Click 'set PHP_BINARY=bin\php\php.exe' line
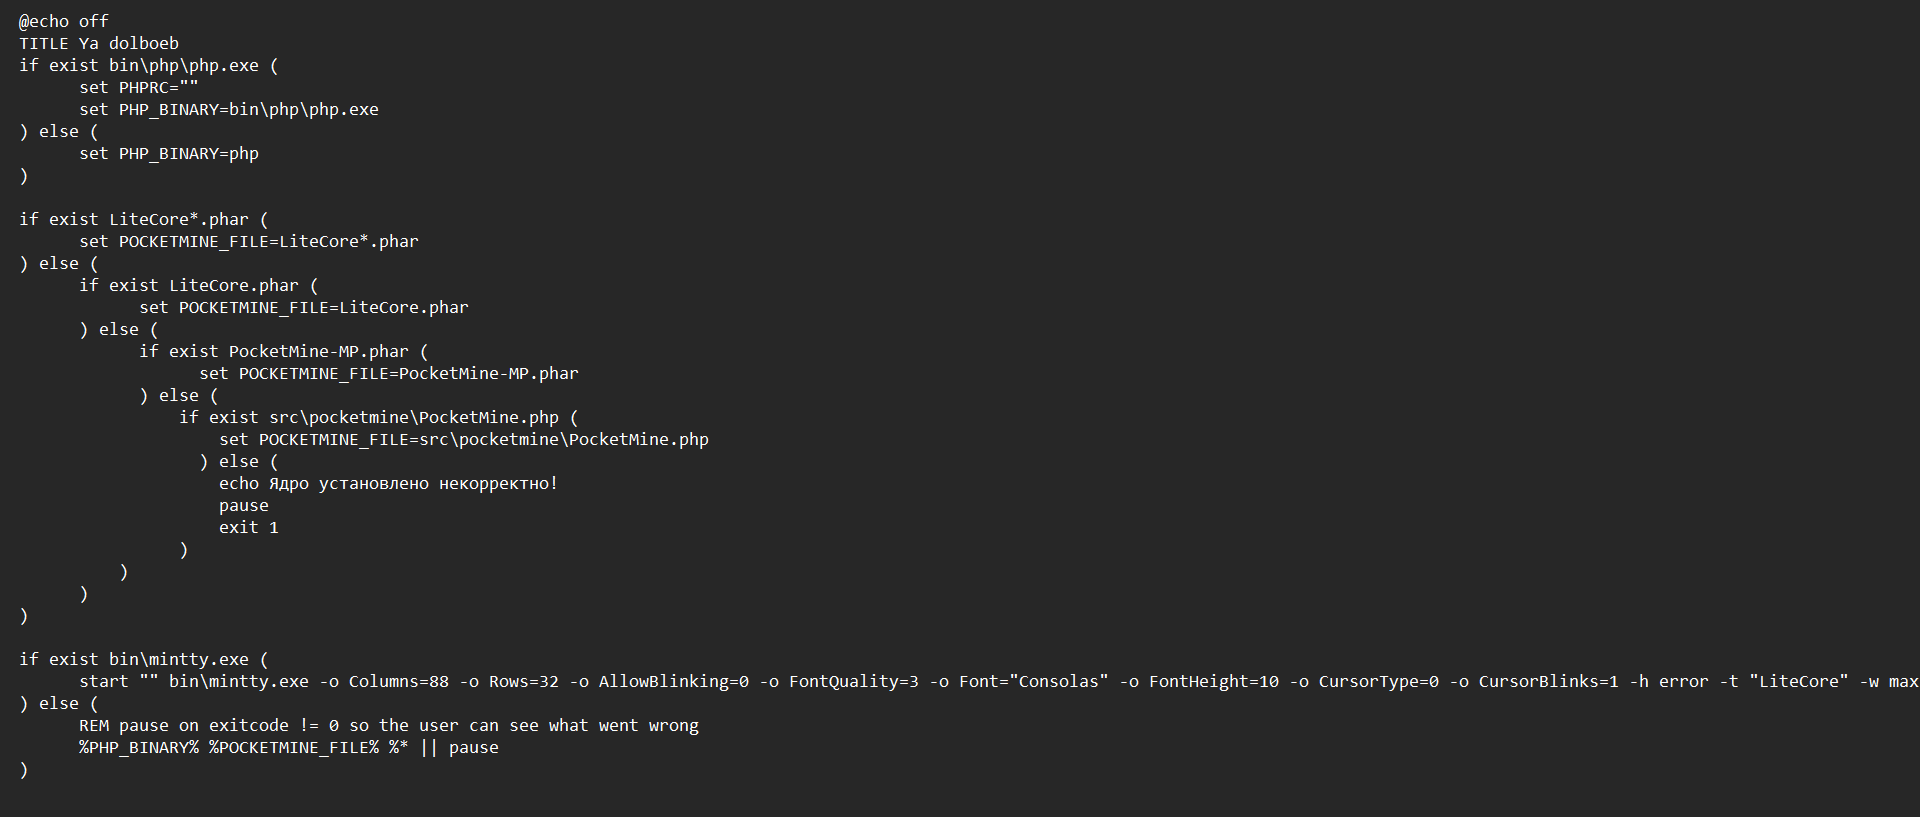The image size is (1920, 817). coord(229,109)
